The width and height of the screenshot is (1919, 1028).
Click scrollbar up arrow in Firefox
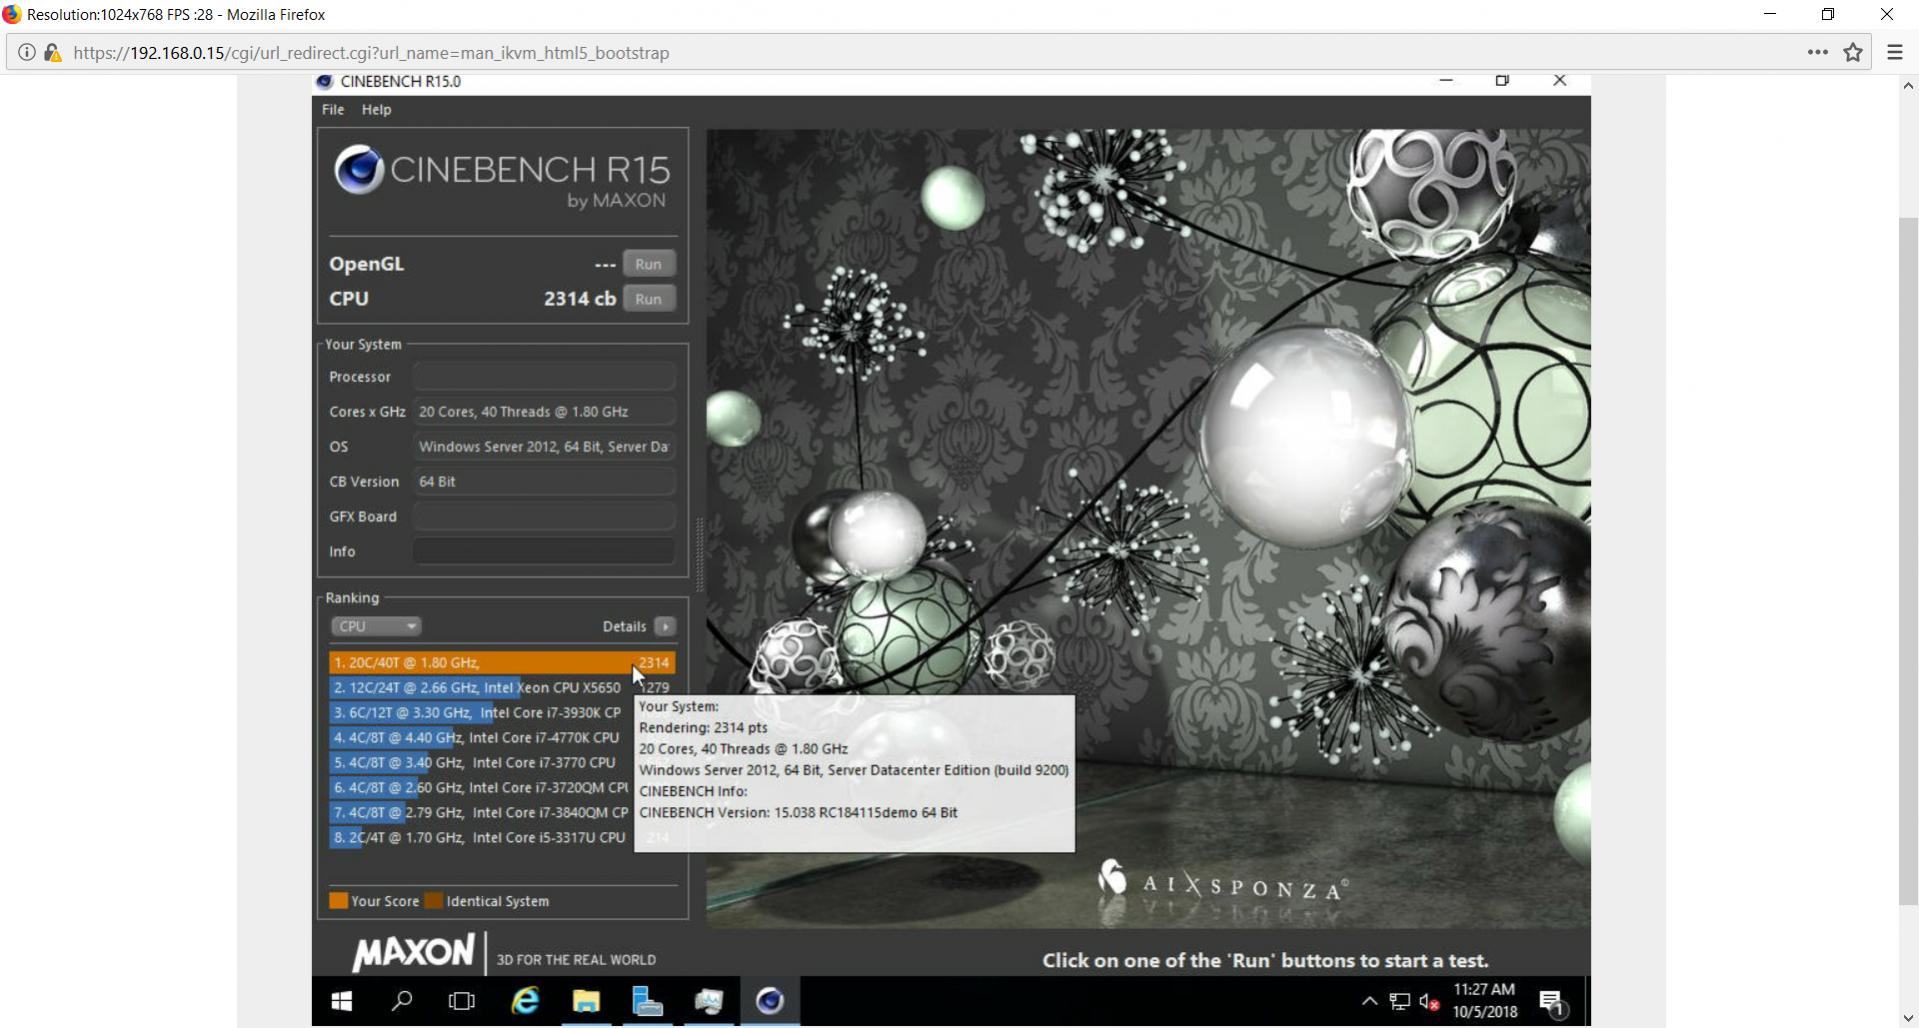pyautogui.click(x=1908, y=86)
